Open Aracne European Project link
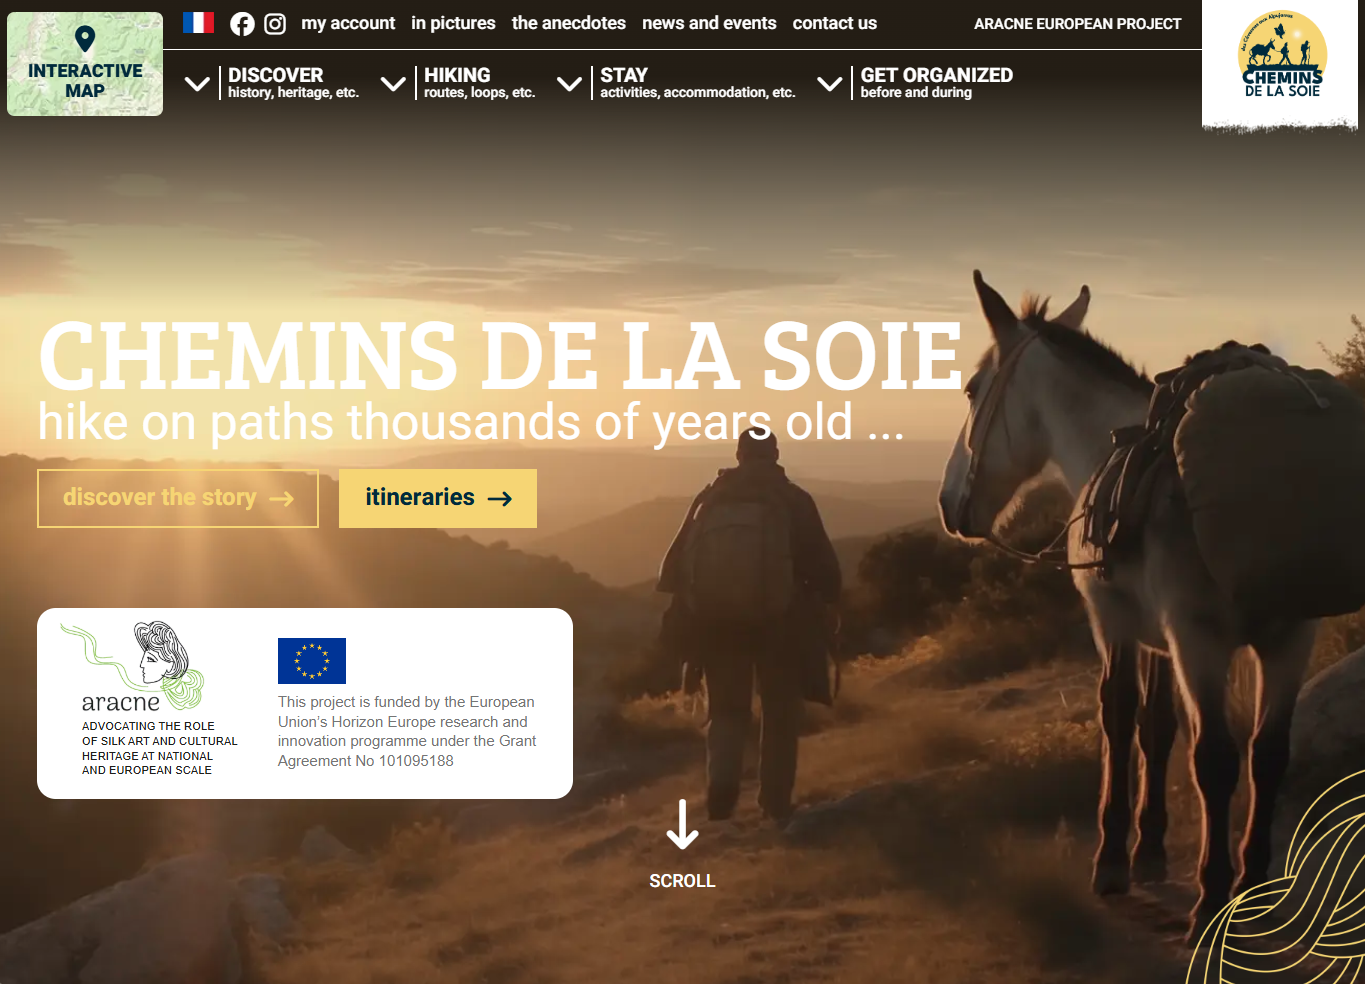Image resolution: width=1365 pixels, height=984 pixels. tap(1078, 23)
